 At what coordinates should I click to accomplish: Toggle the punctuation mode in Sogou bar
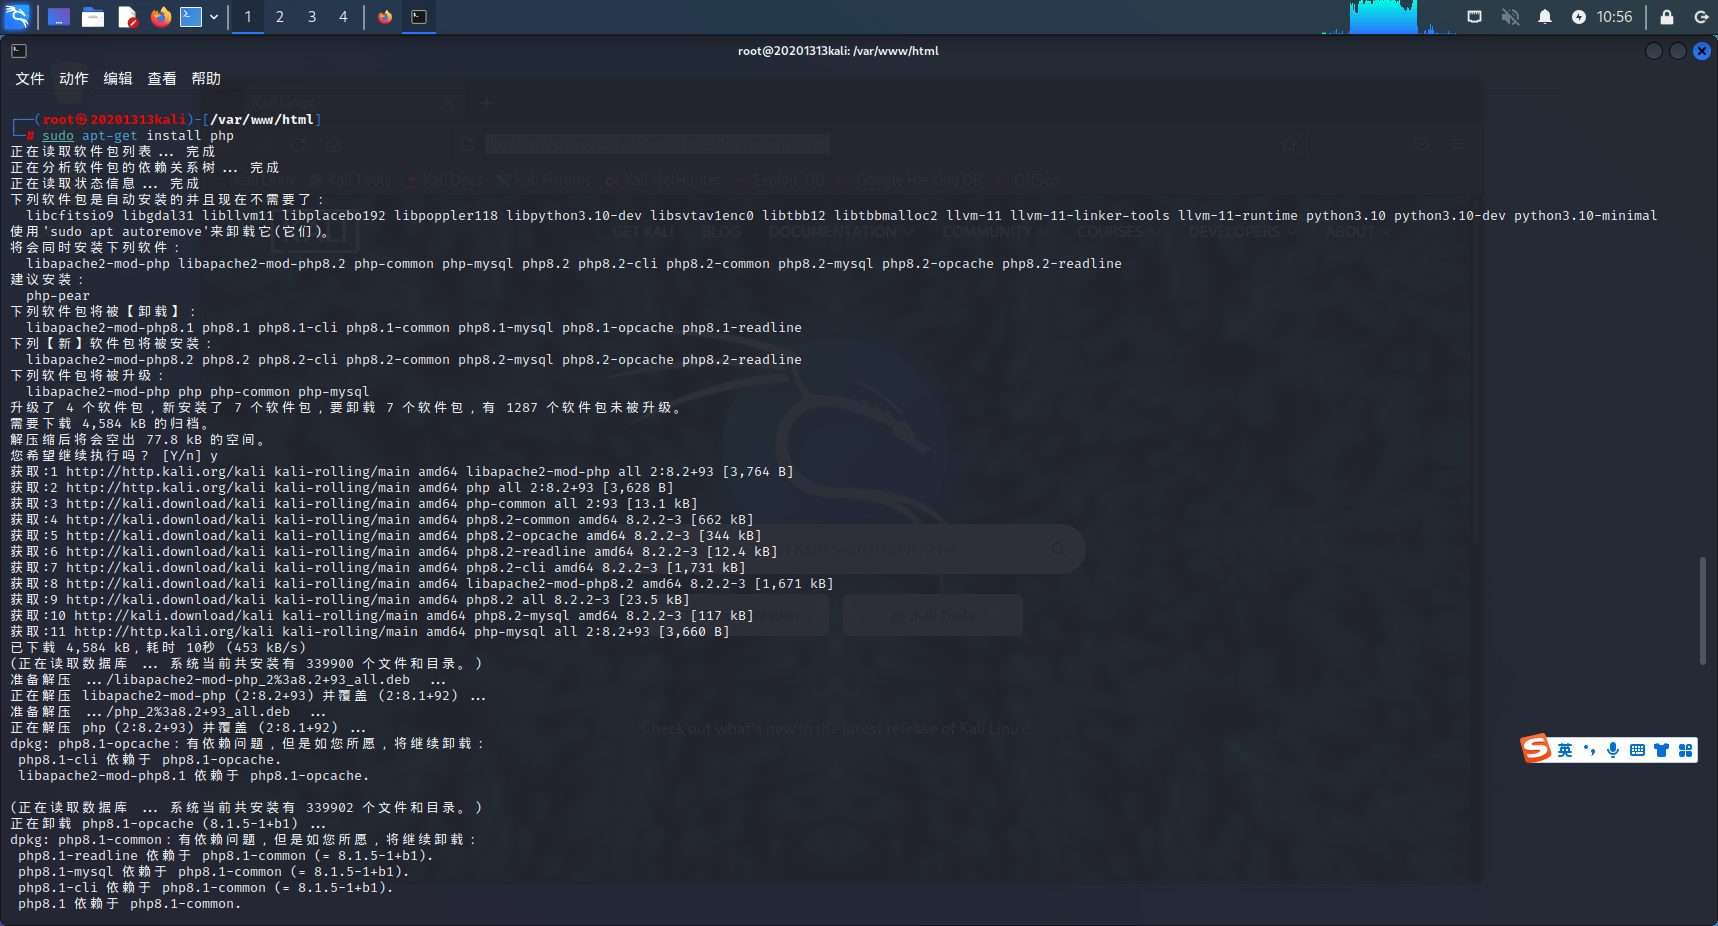point(1589,750)
